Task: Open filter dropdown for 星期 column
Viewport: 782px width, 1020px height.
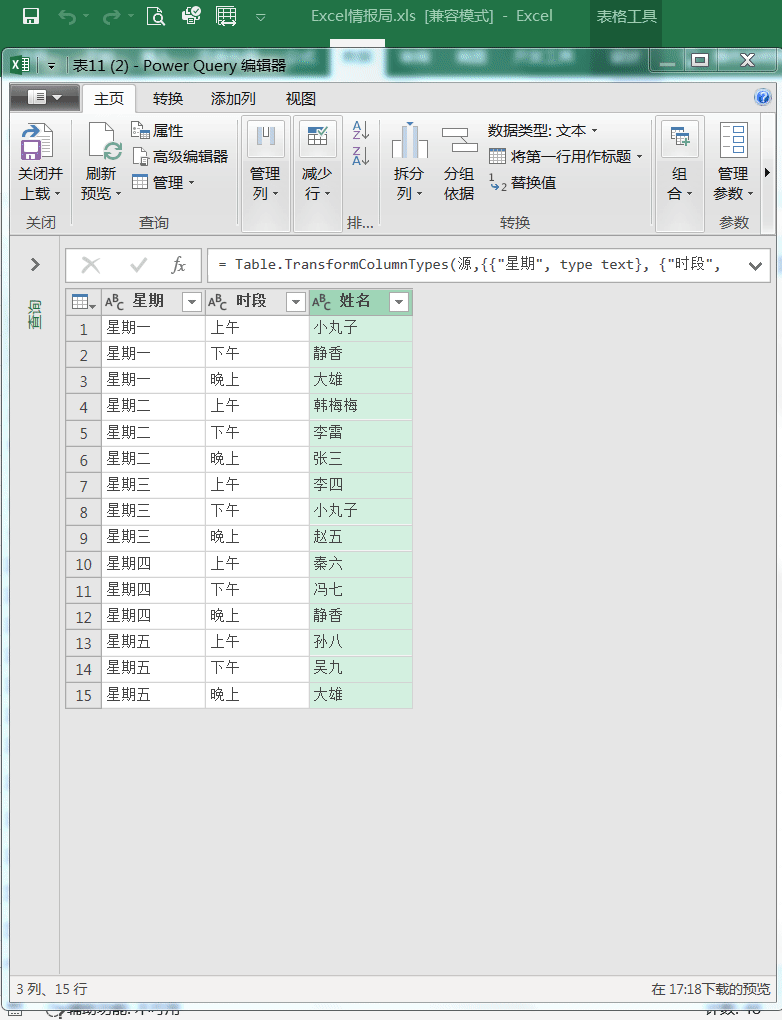Action: 191,302
